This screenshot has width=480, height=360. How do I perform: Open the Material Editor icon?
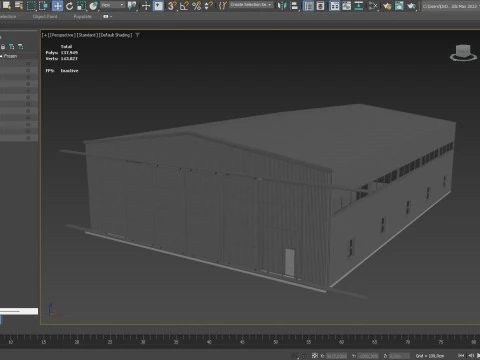pos(373,6)
